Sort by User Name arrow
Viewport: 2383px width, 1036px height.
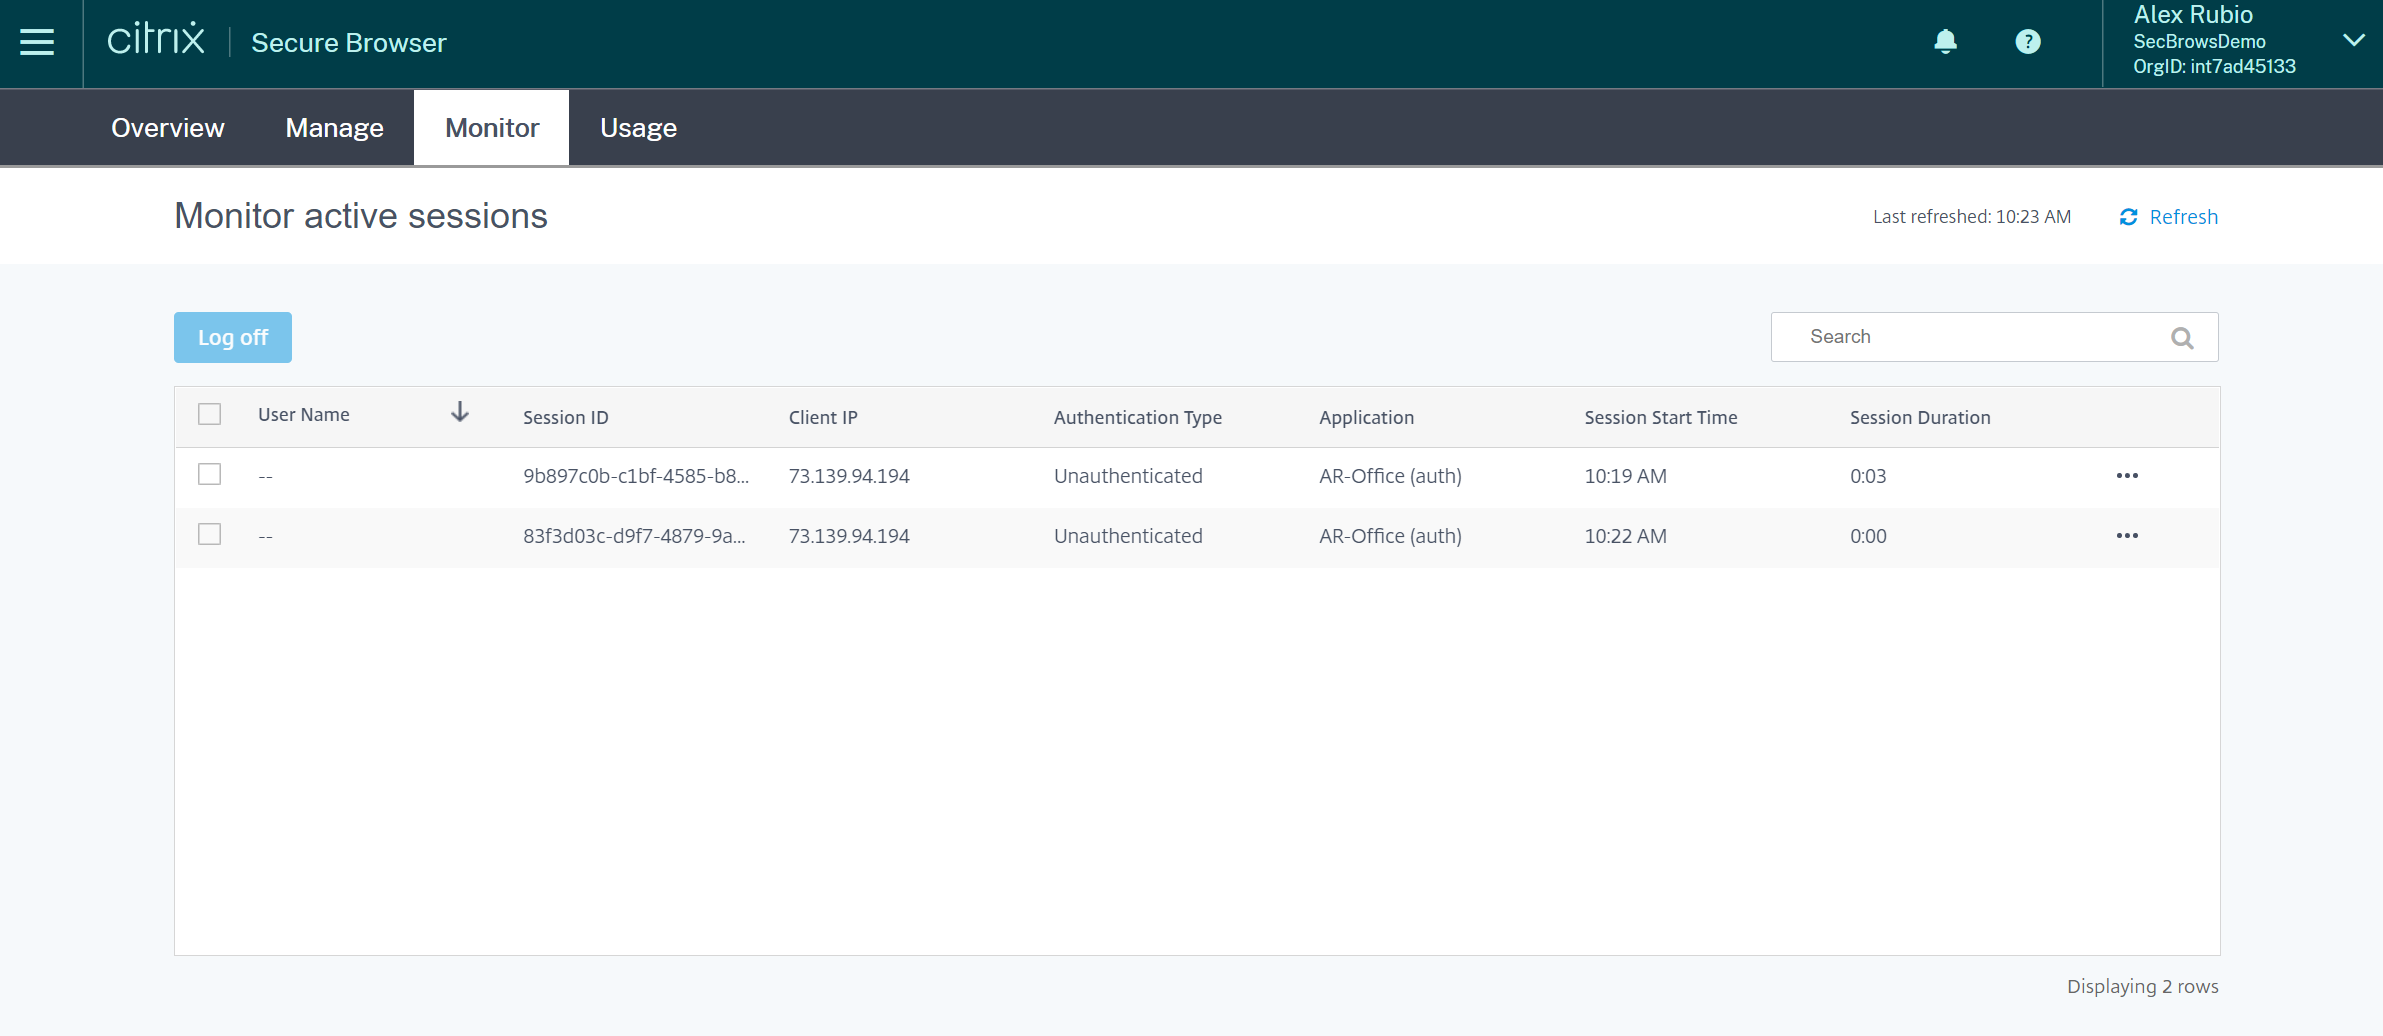tap(460, 413)
